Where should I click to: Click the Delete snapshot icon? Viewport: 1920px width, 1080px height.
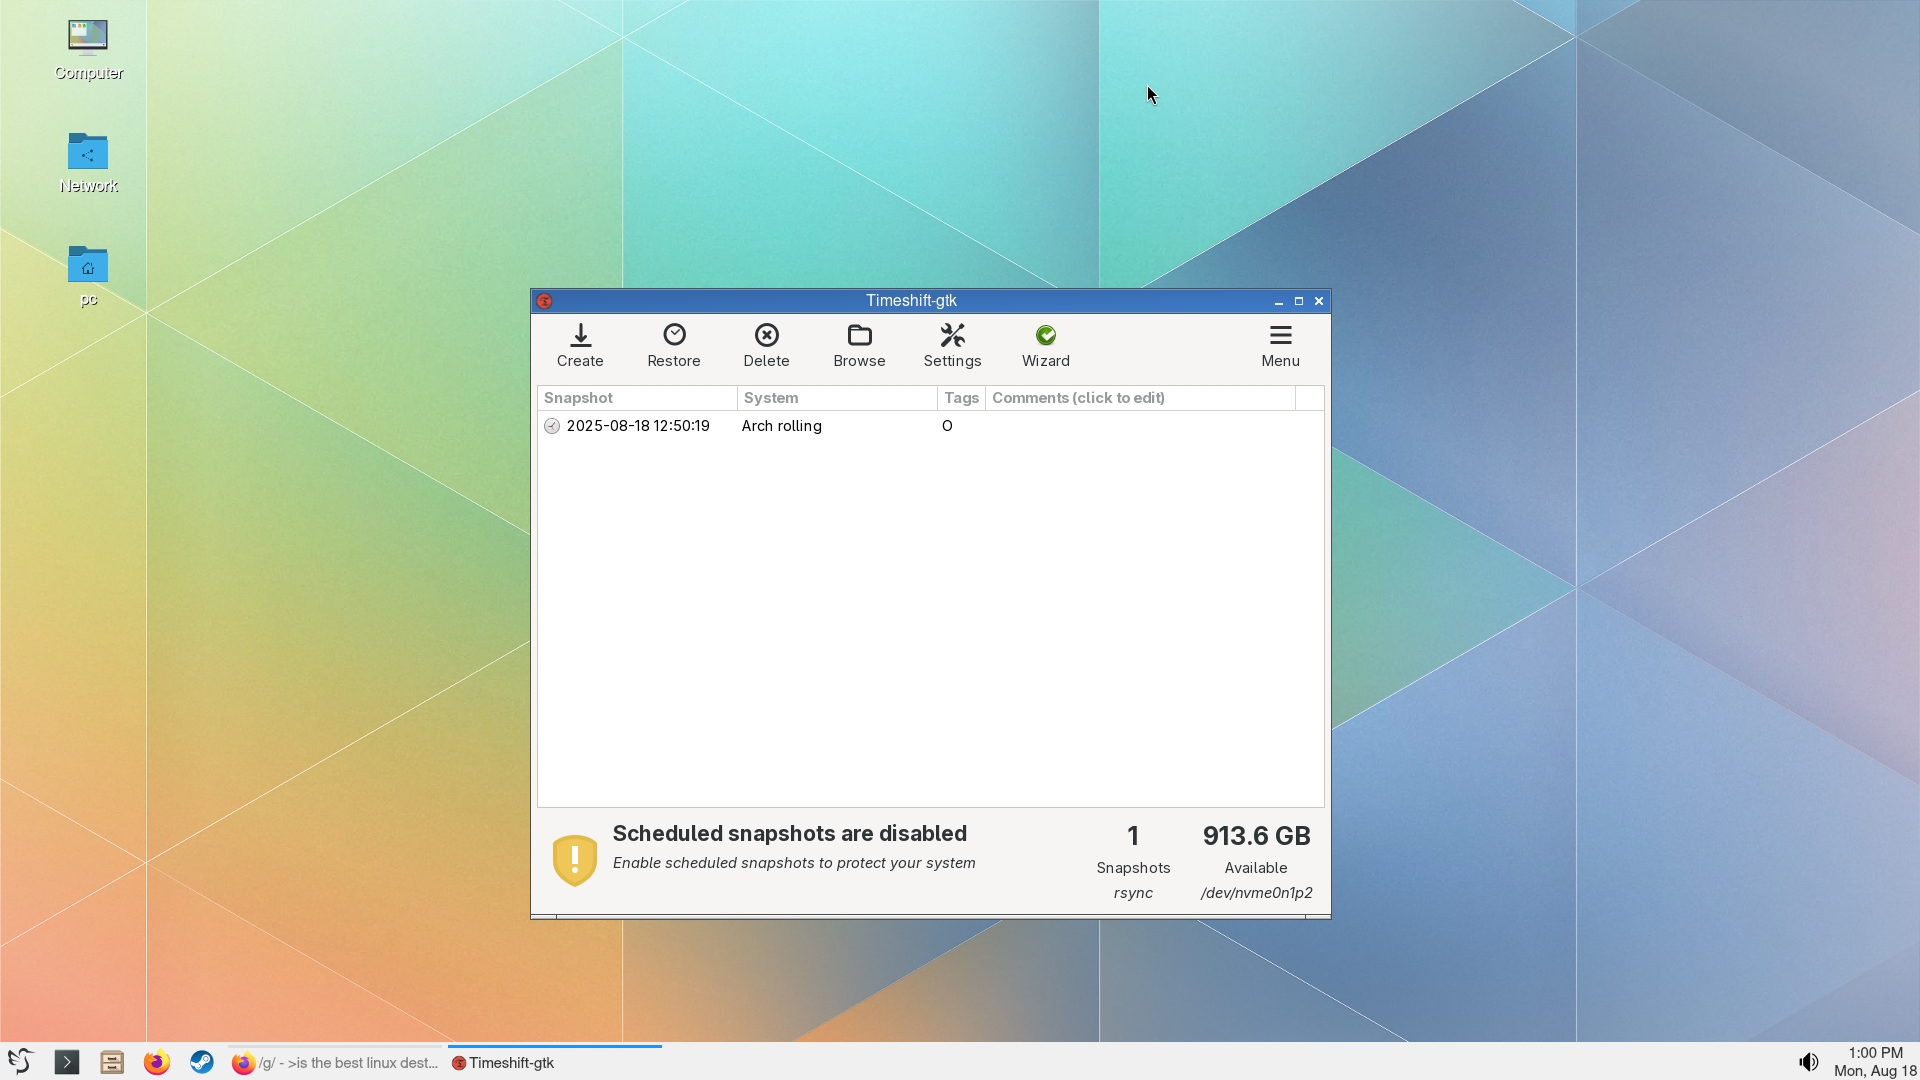click(766, 335)
